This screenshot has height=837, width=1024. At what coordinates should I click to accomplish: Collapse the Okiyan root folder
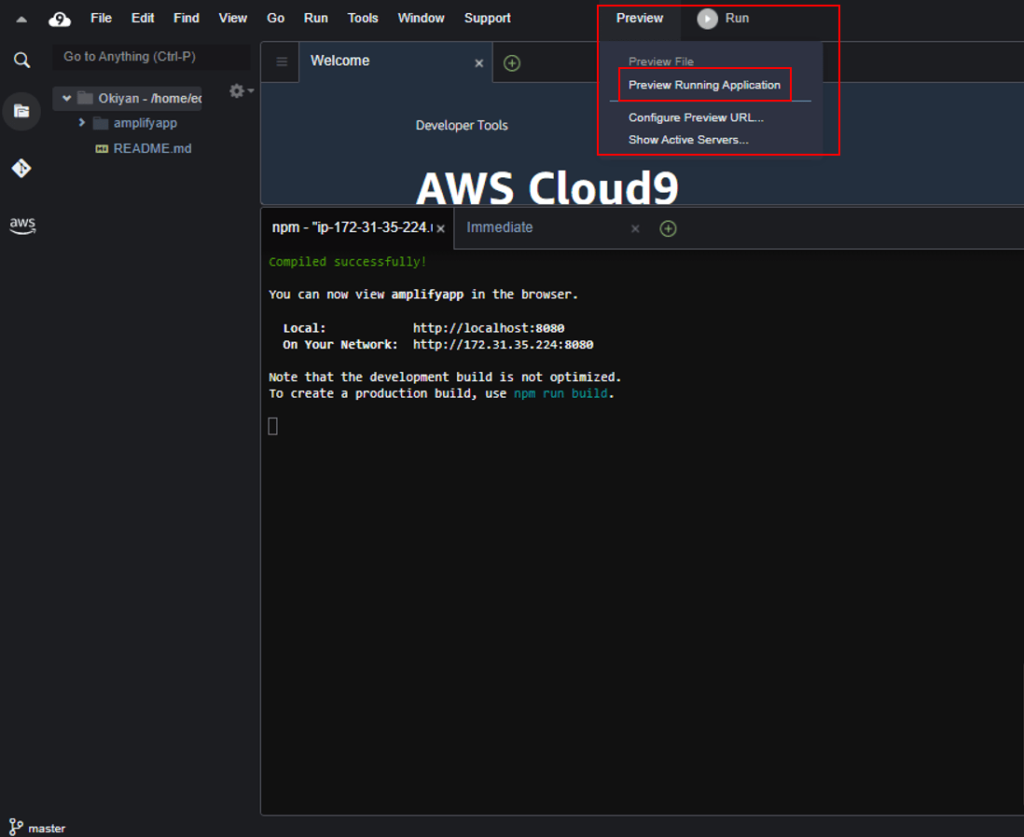coord(66,98)
